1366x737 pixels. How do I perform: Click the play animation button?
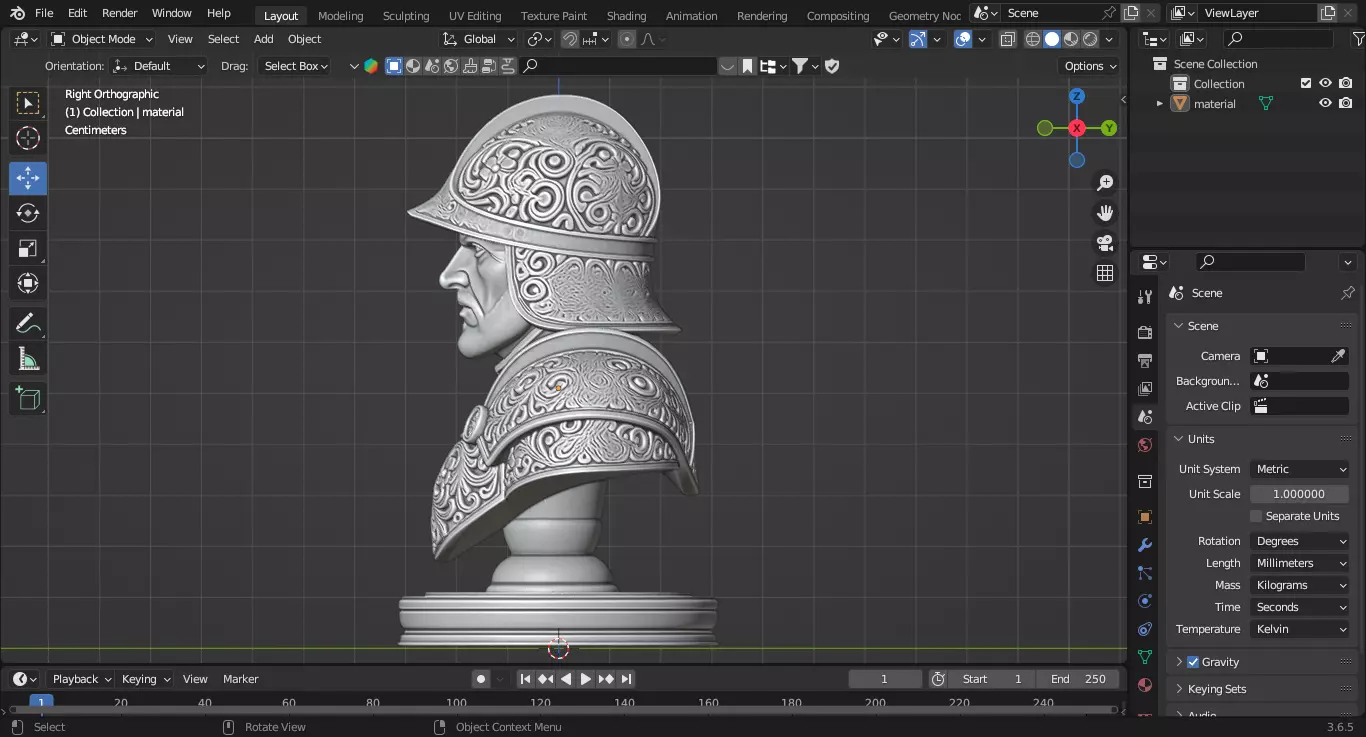coord(586,679)
